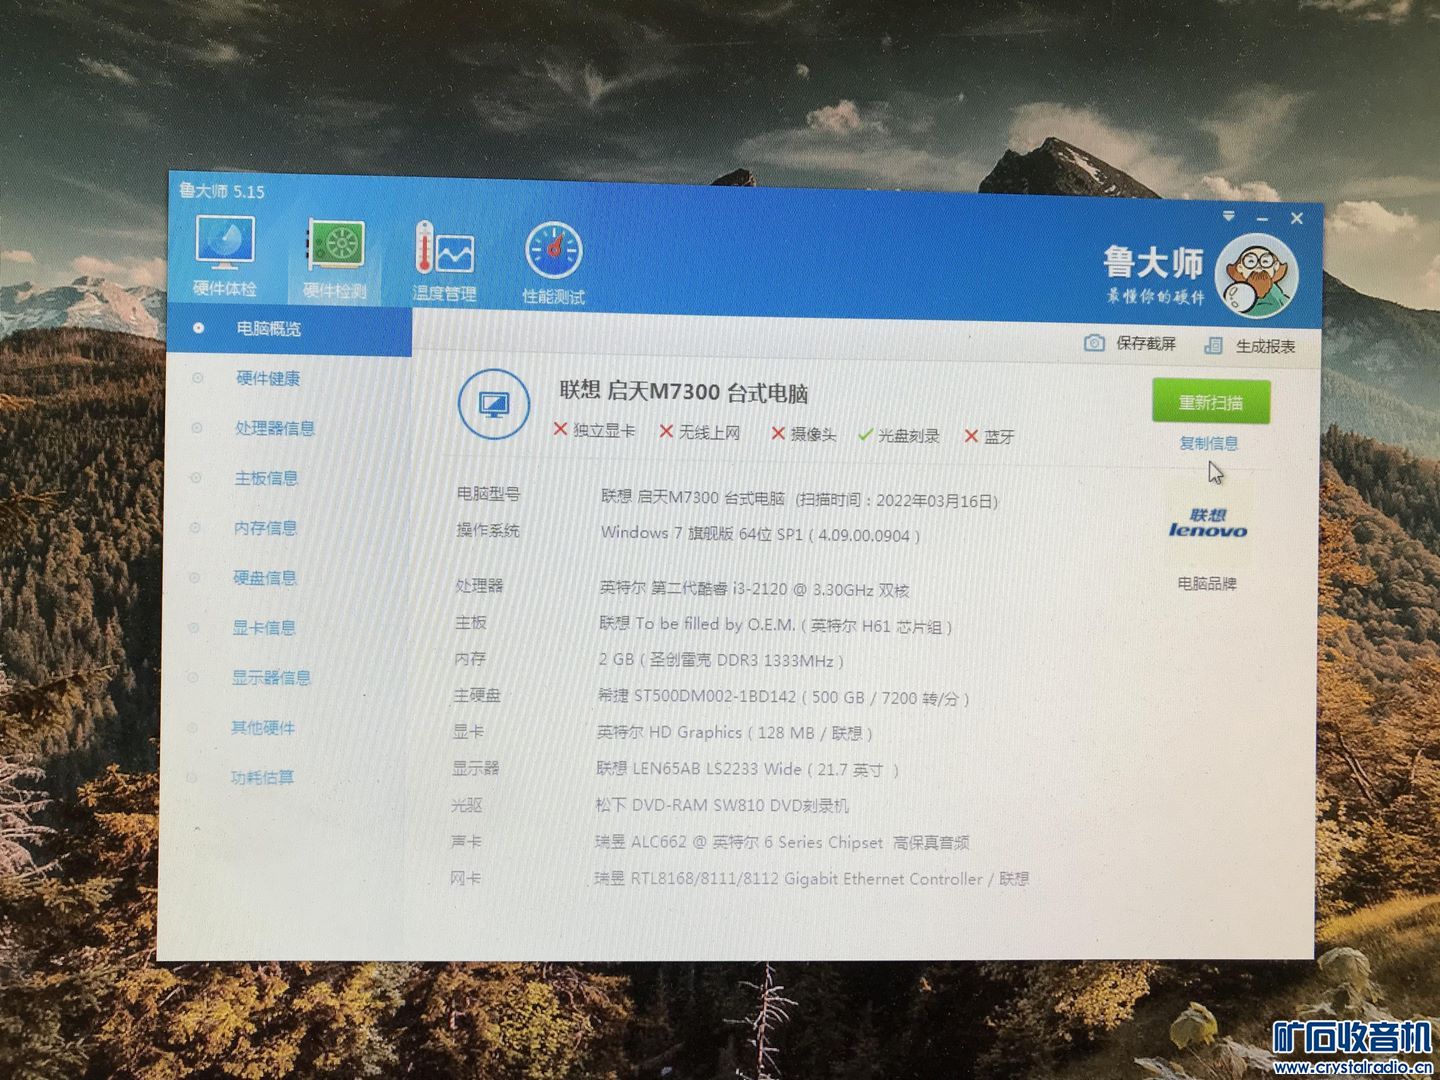Open 其他硬件 in the sidebar
The height and width of the screenshot is (1080, 1440).
263,728
